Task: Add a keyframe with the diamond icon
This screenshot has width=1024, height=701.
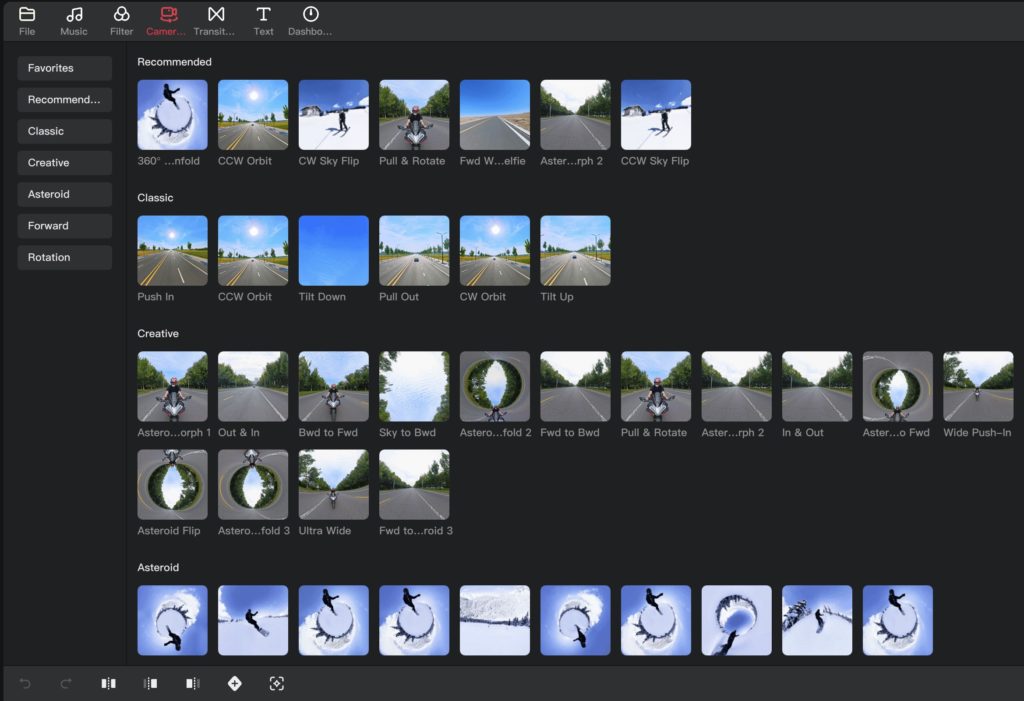Action: [x=234, y=683]
